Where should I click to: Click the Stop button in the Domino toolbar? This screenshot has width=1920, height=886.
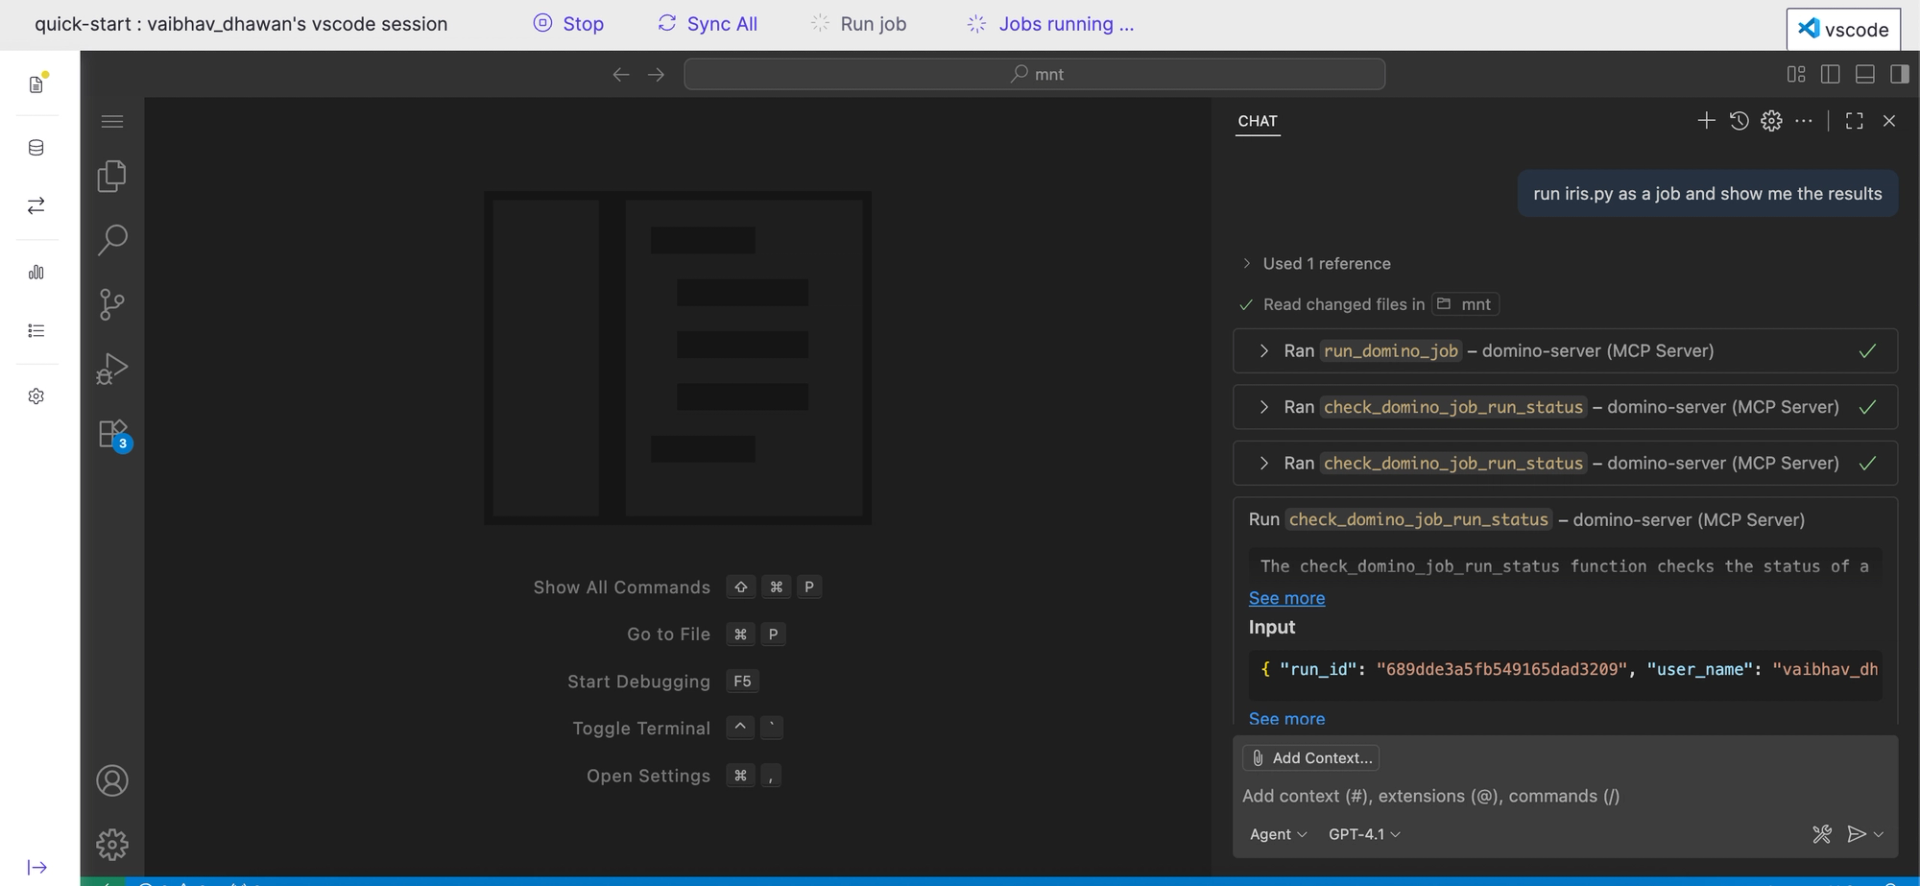(x=568, y=24)
